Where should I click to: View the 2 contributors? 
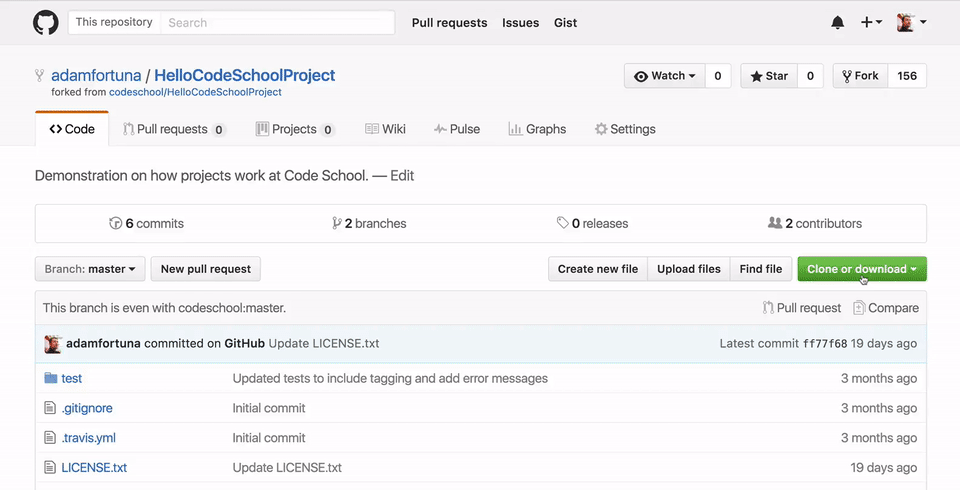click(x=815, y=224)
